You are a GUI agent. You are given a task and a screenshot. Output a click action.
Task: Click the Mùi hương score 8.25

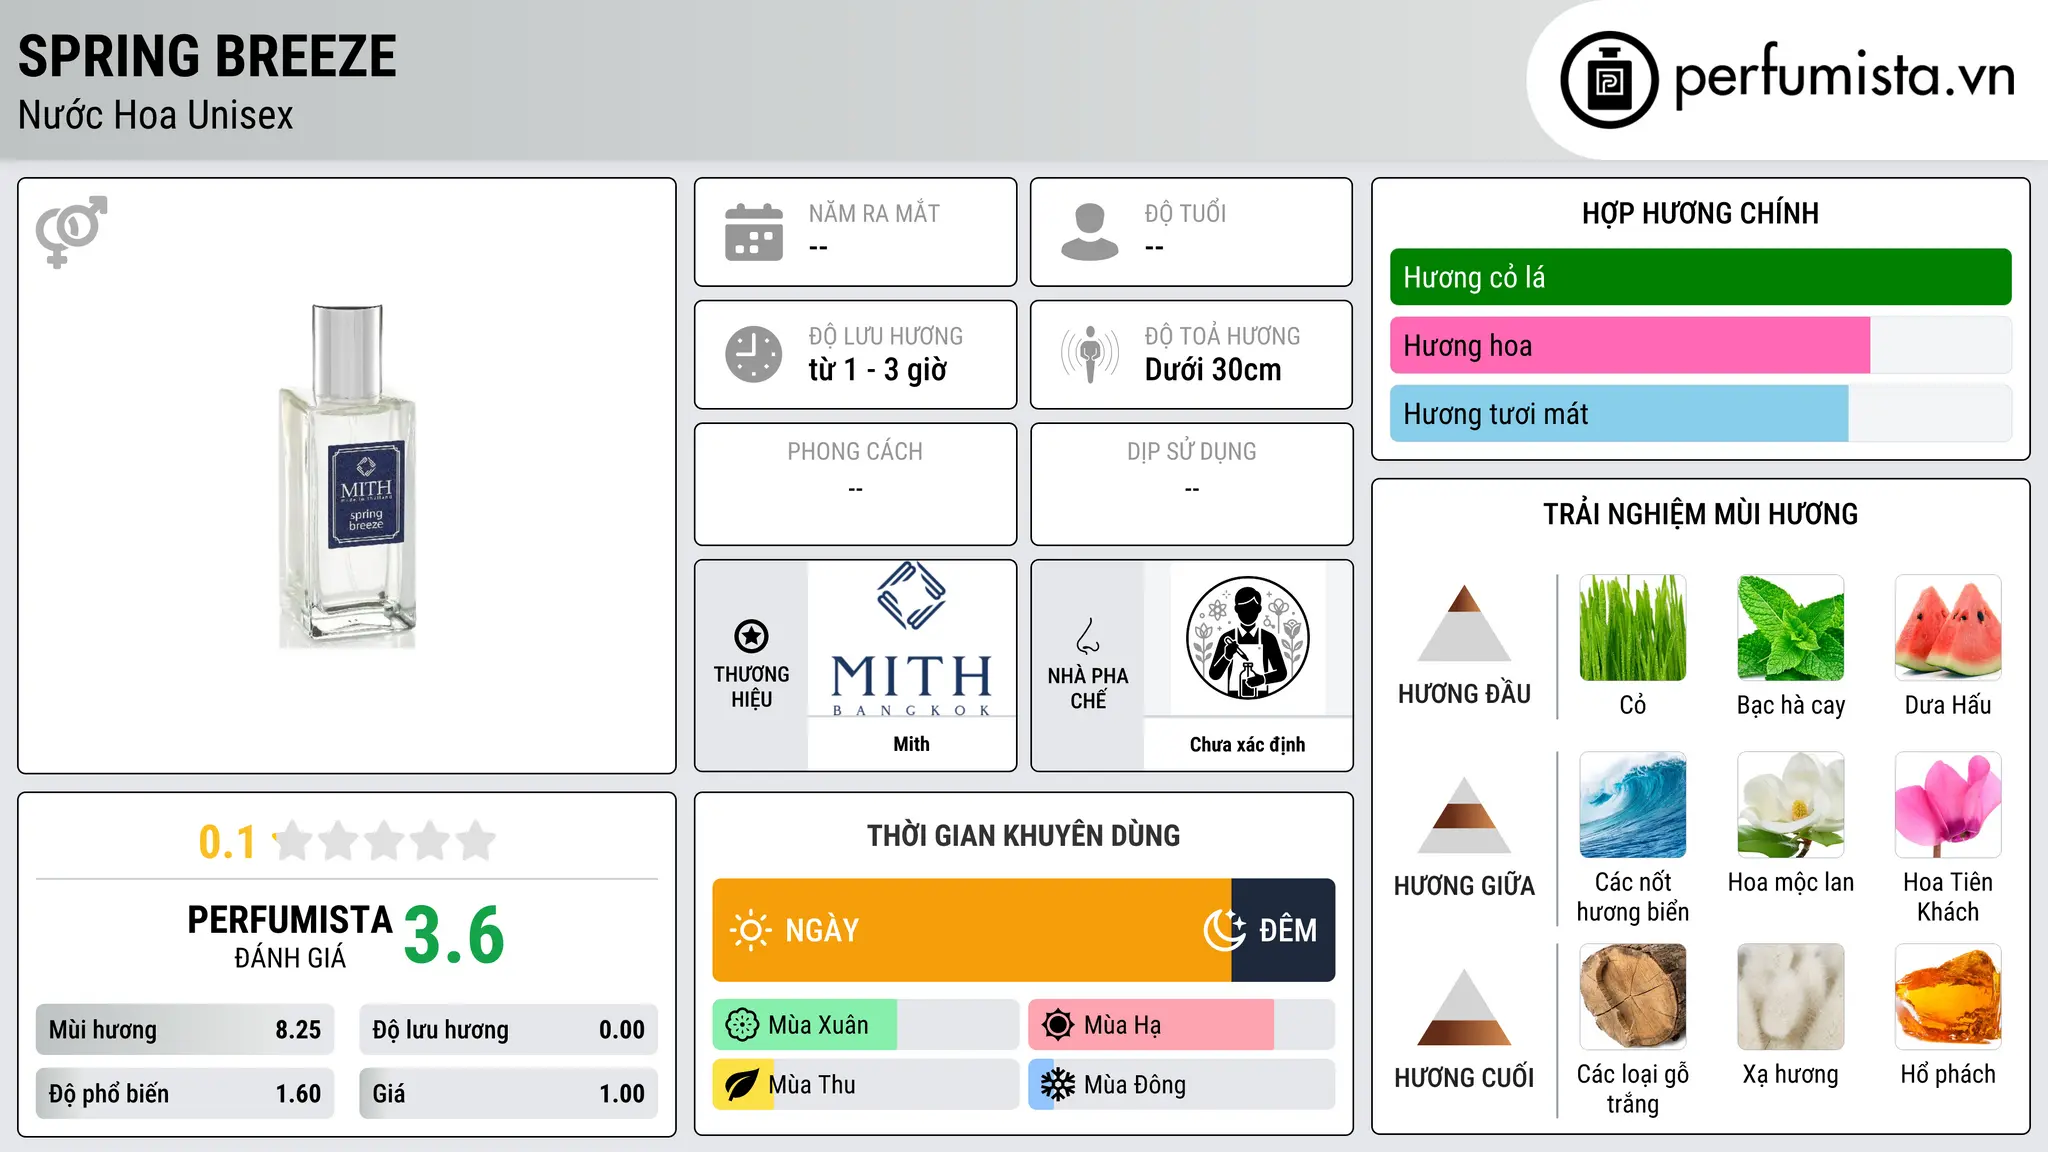[298, 1030]
